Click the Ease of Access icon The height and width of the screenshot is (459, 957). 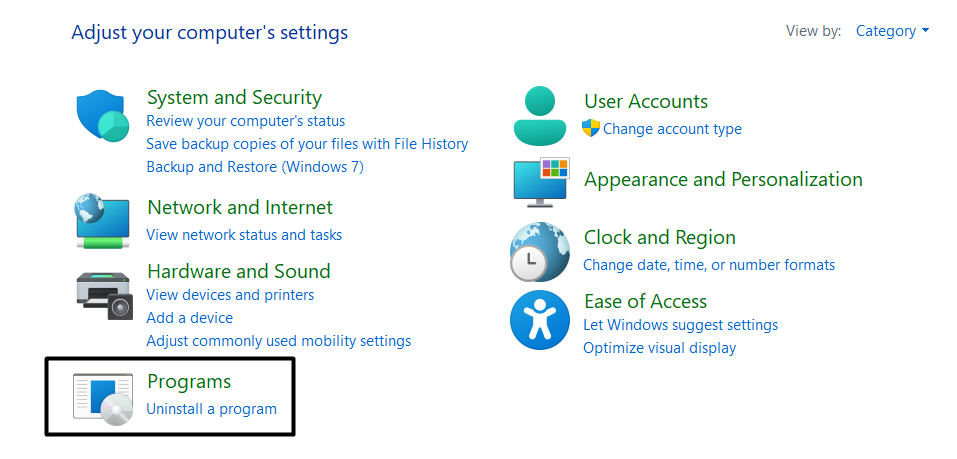click(540, 320)
